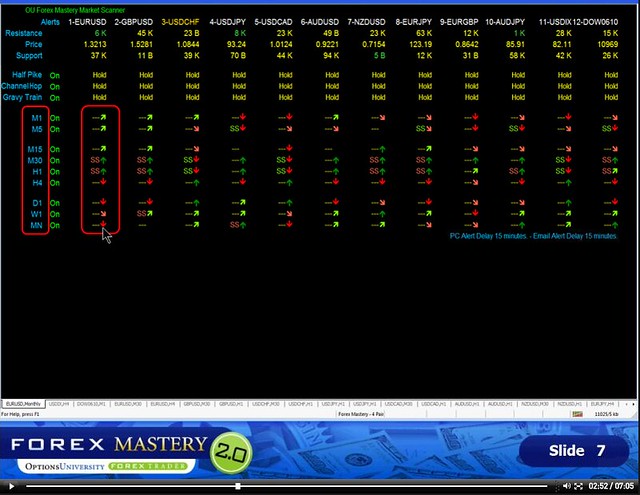Click the Half Pike Hold under EURUSD

tap(99, 75)
